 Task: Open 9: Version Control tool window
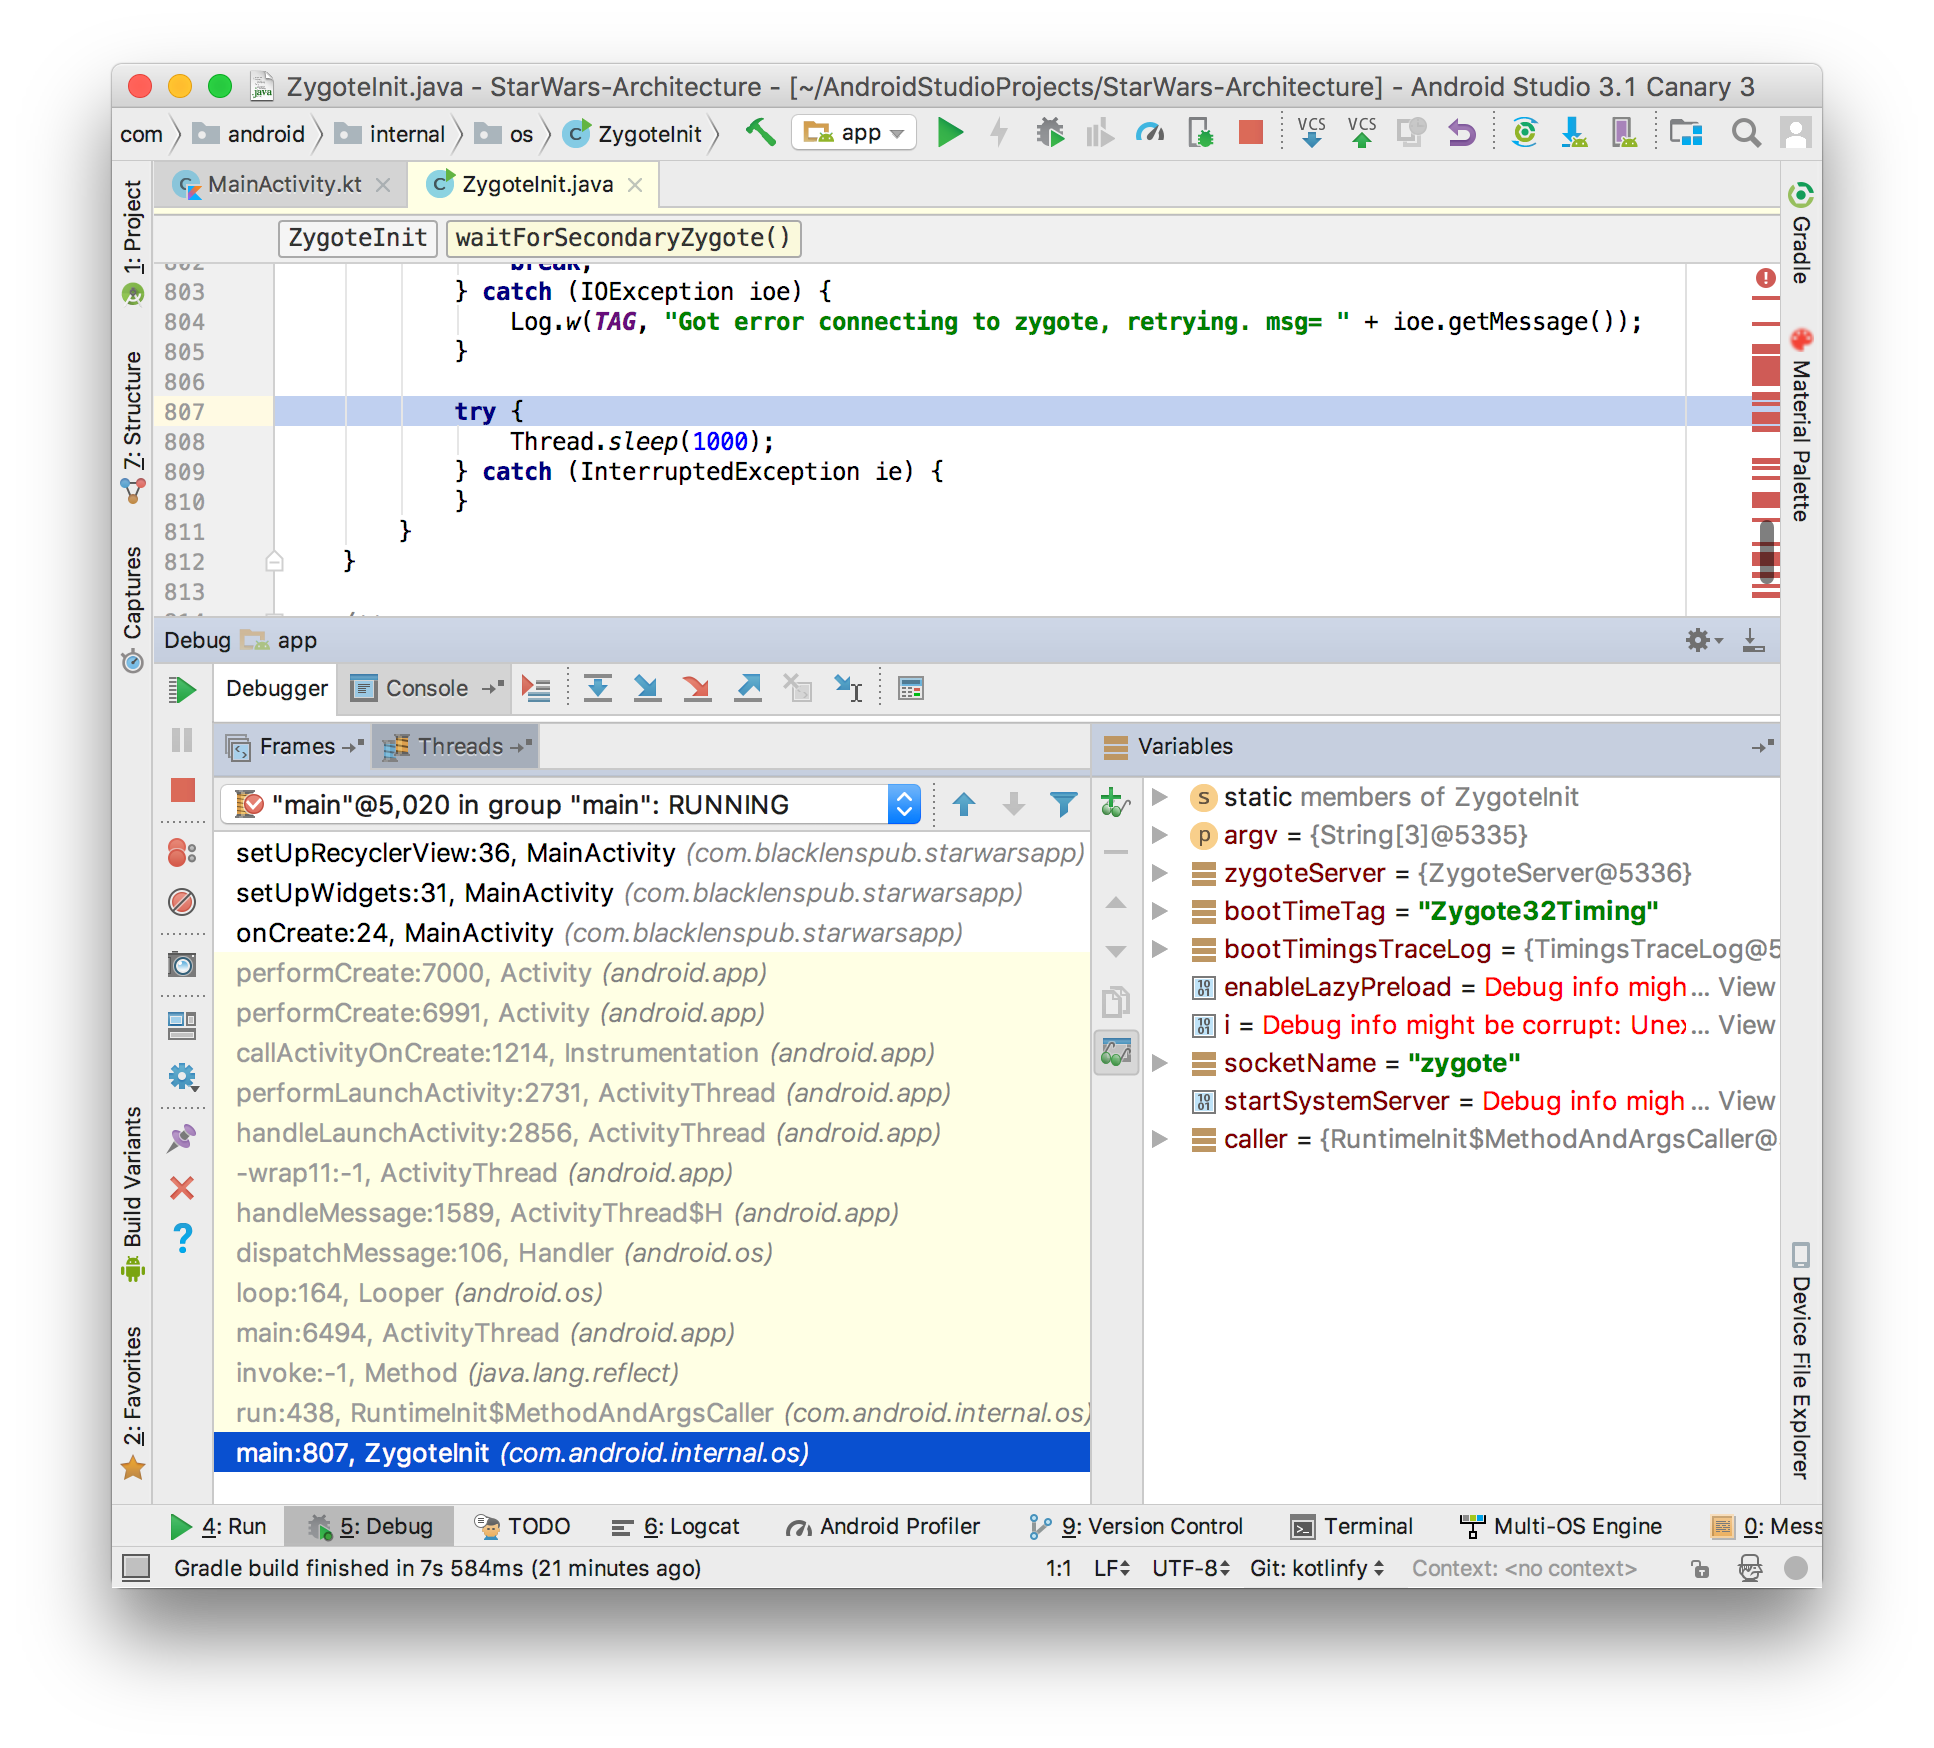pos(1136,1526)
